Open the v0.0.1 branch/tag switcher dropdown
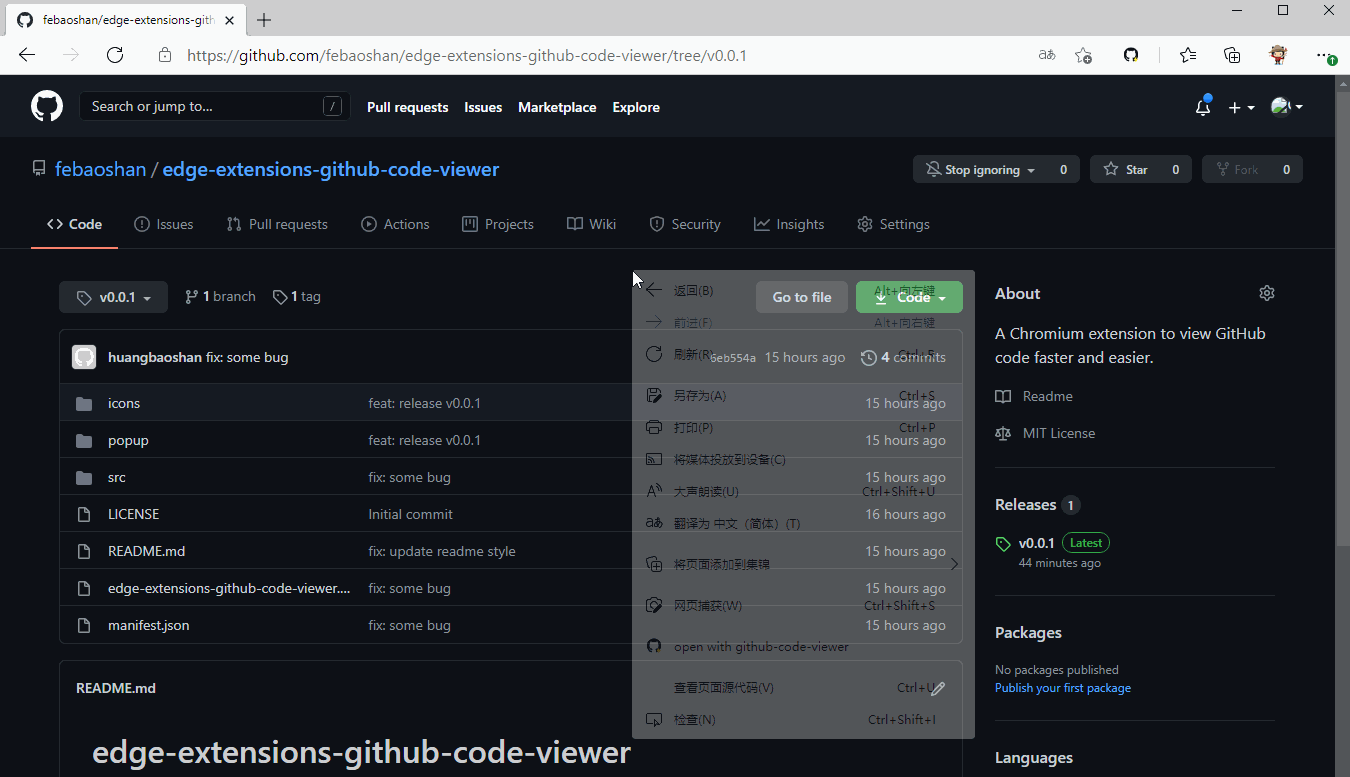1350x777 pixels. (x=115, y=297)
